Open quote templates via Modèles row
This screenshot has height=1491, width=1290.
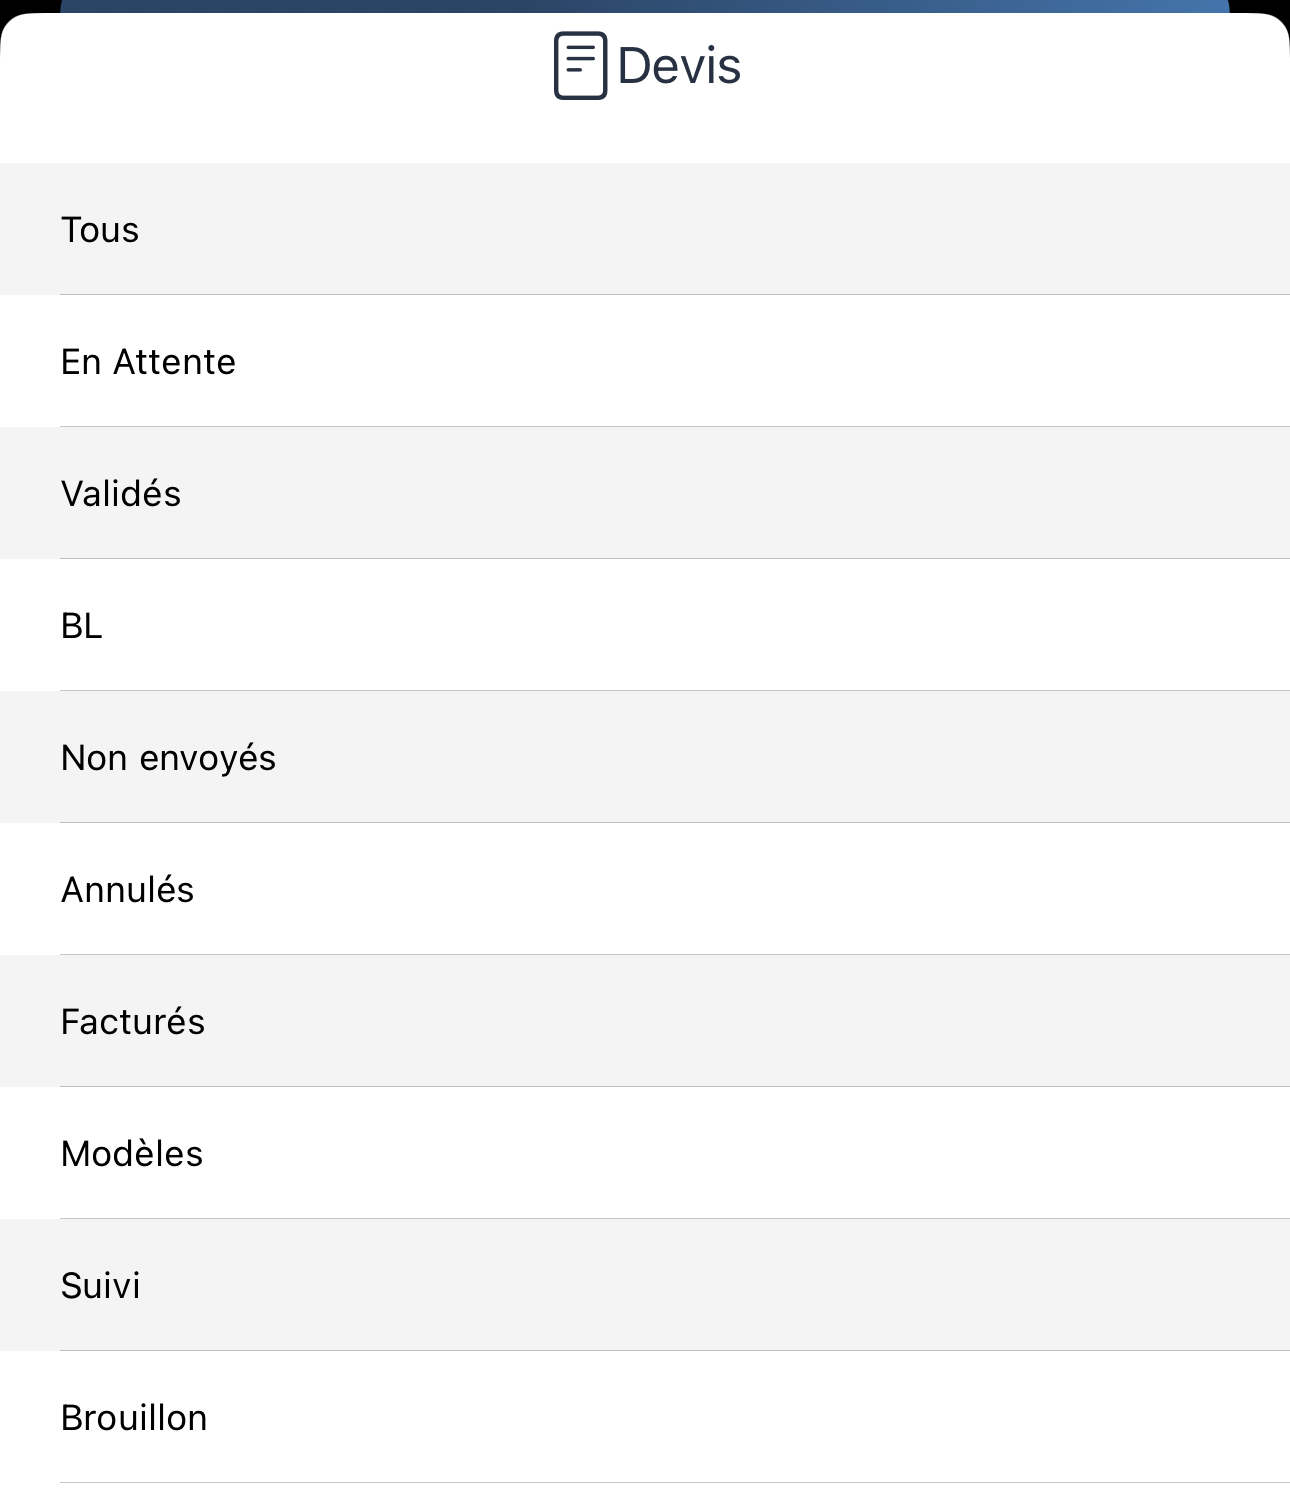tap(645, 1153)
